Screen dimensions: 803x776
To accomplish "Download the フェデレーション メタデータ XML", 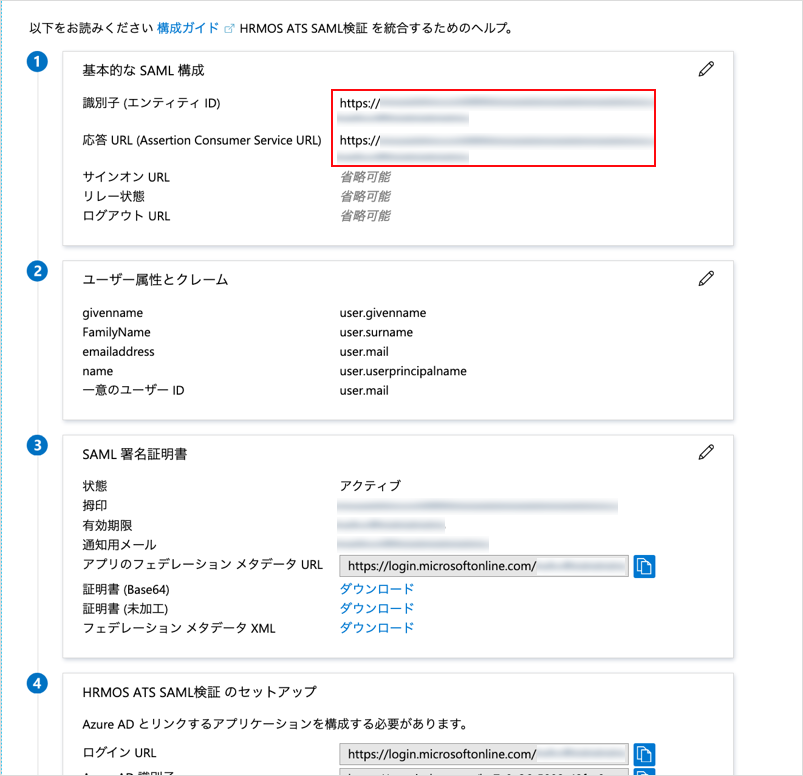I will pyautogui.click(x=376, y=628).
